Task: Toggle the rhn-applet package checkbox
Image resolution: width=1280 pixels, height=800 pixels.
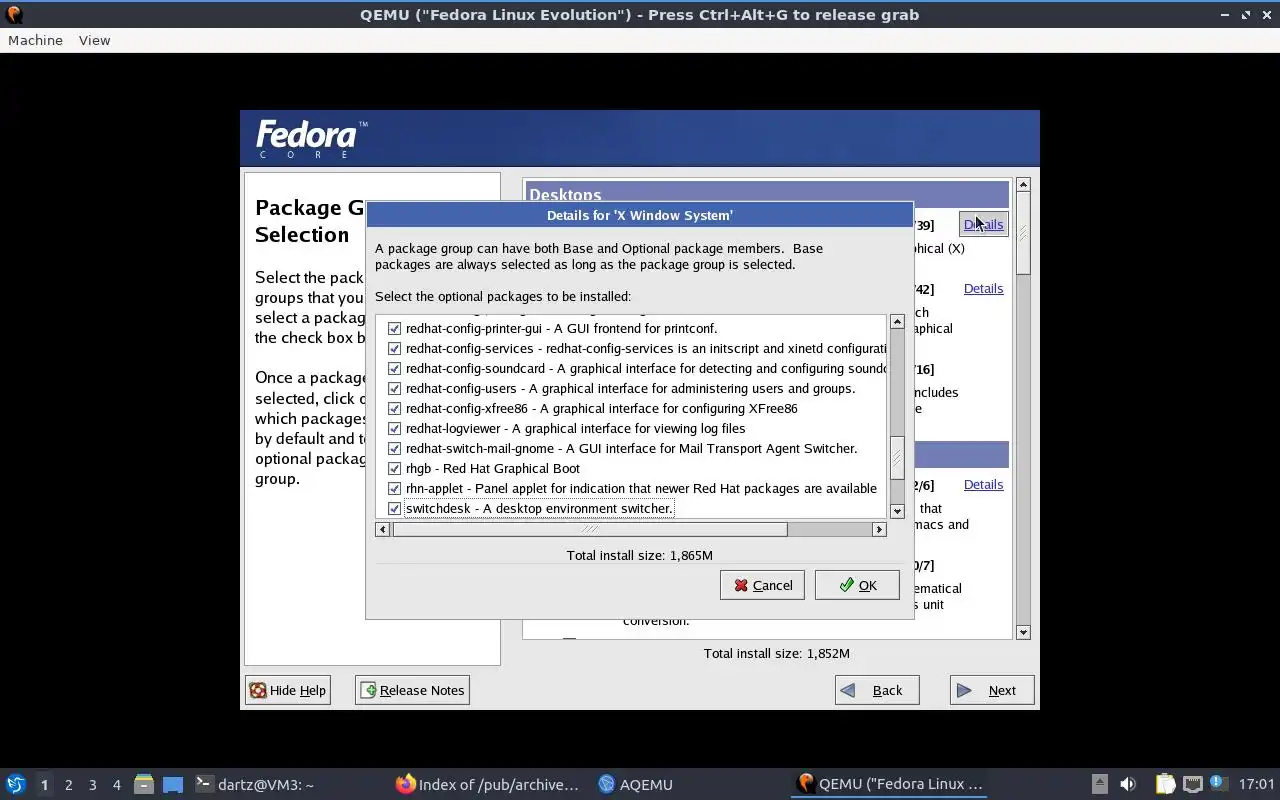Action: (394, 488)
